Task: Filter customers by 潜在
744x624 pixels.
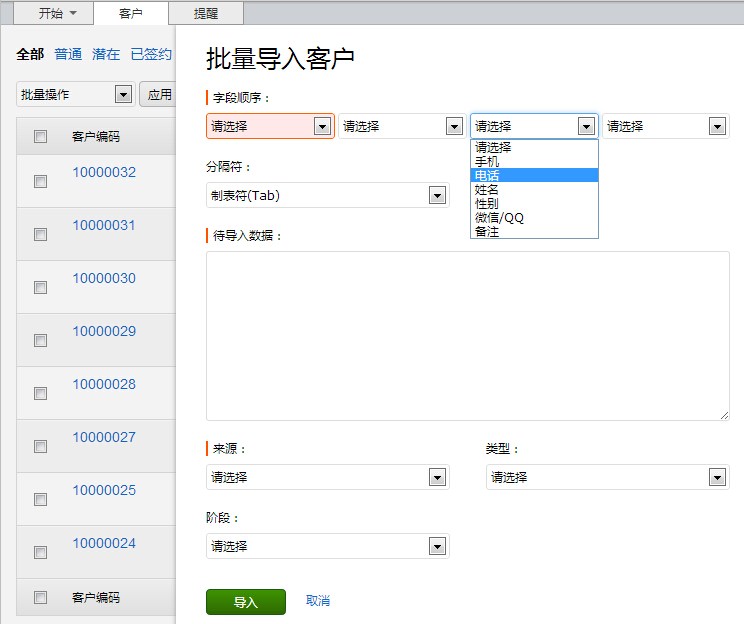Action: (106, 54)
